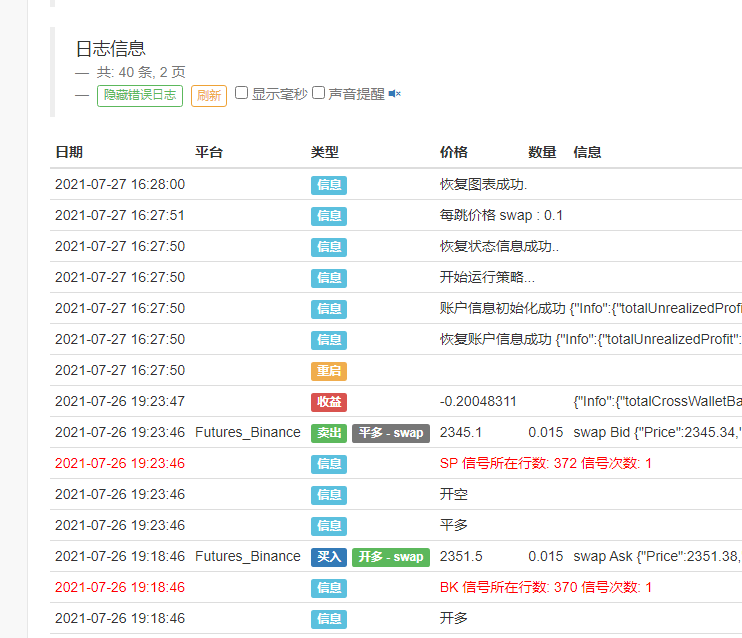The image size is (742, 638).
Task: Click 信息 badge beside 开始运行策略
Action: click(328, 278)
